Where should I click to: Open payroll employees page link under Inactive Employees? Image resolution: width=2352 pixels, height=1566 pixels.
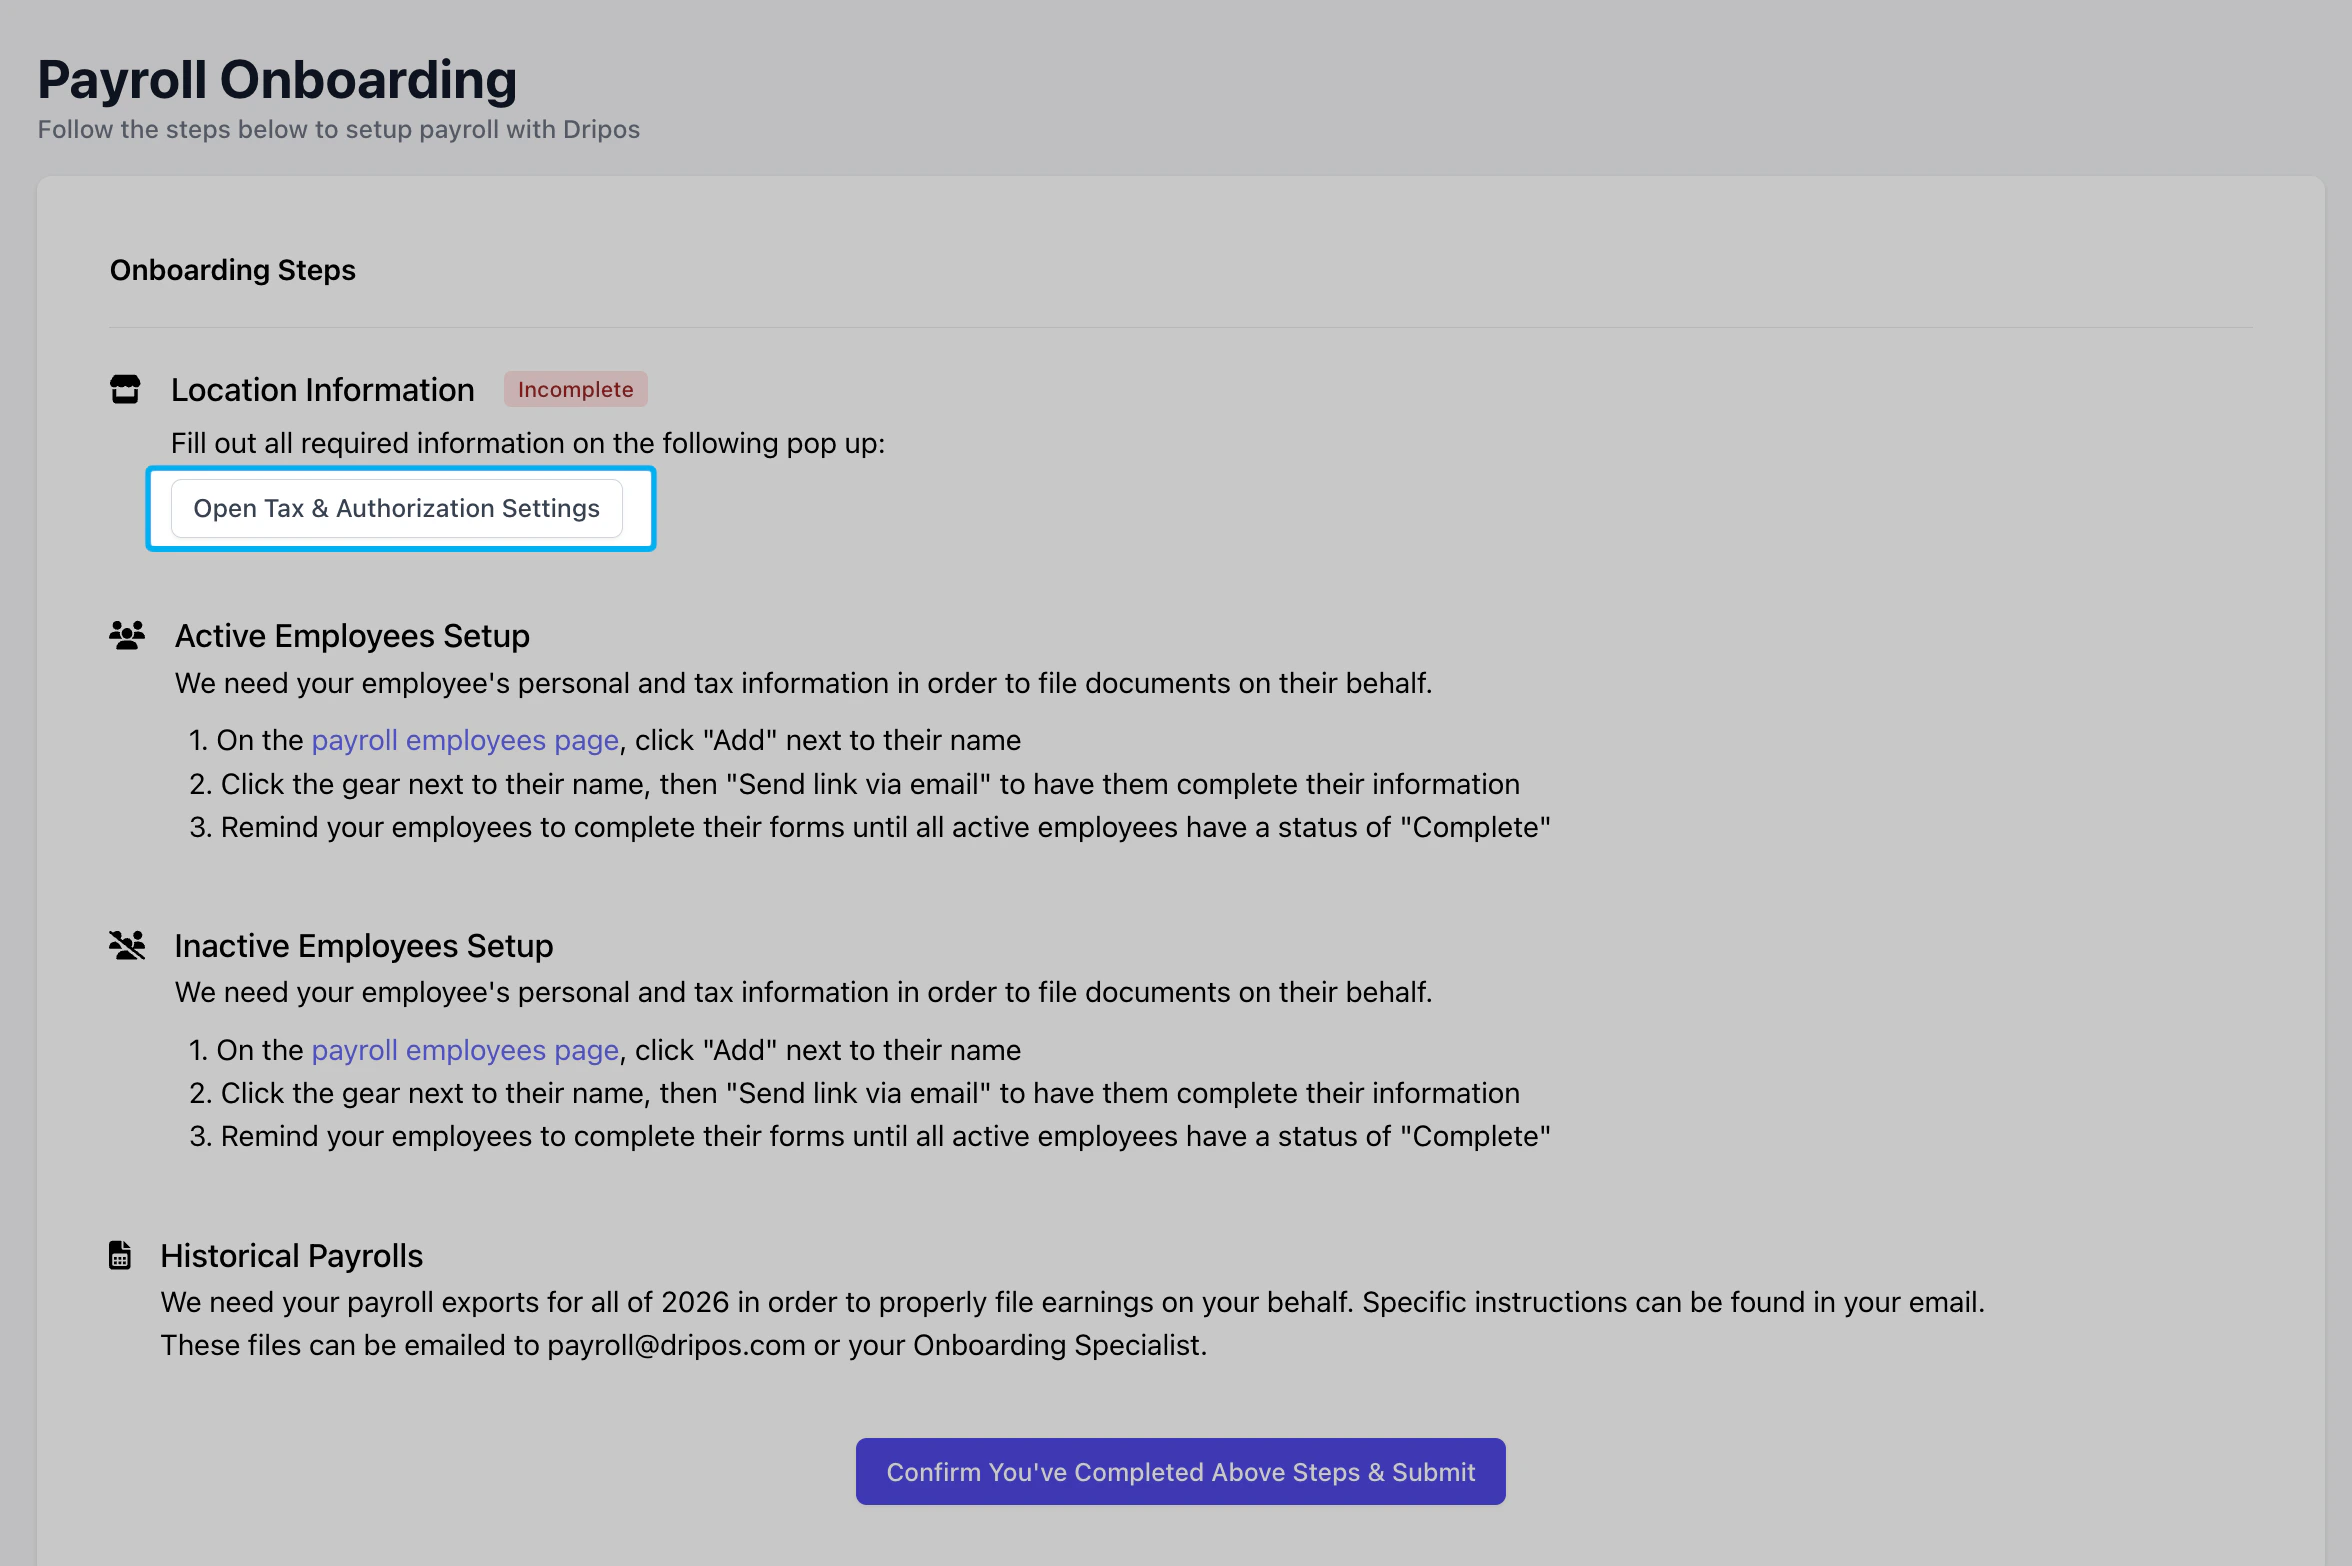click(465, 1050)
